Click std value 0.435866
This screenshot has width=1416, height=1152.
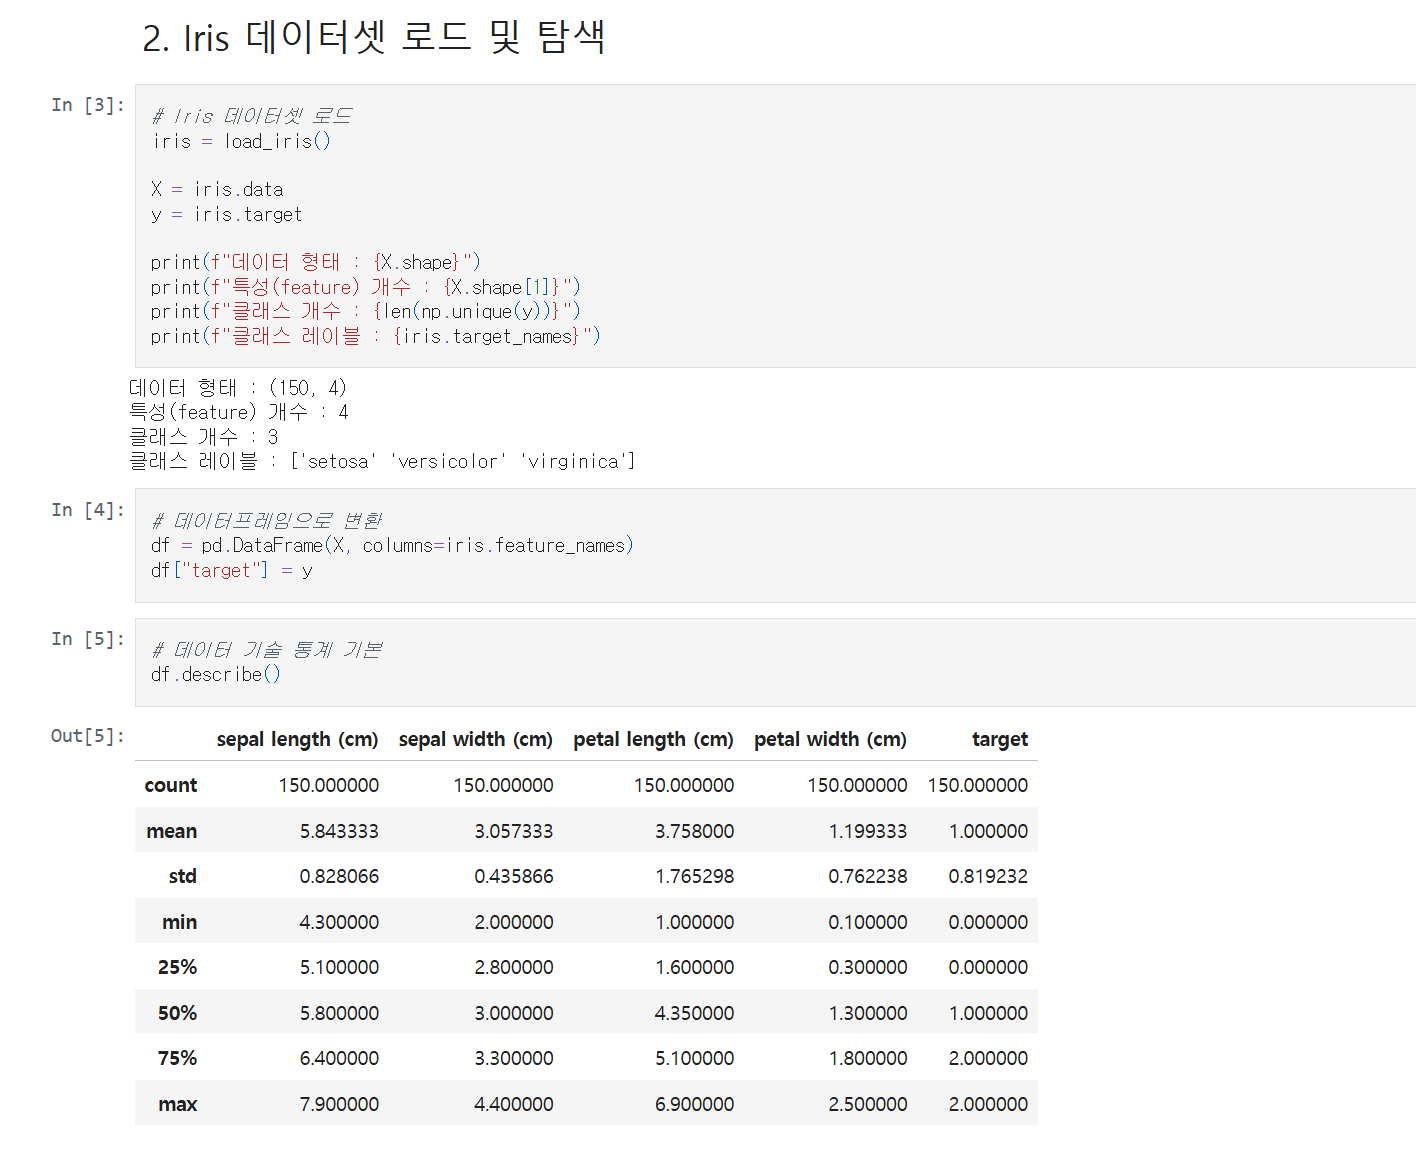click(x=514, y=876)
